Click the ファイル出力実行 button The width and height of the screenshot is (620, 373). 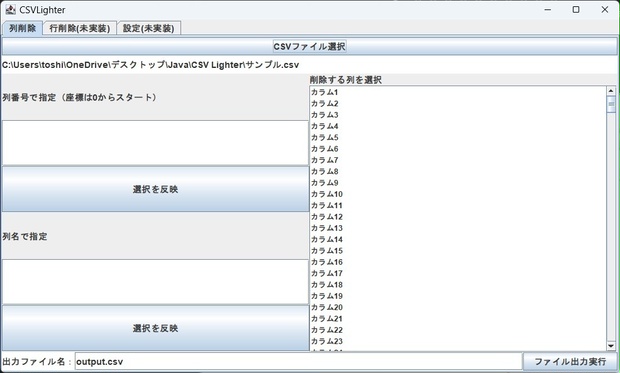570,362
